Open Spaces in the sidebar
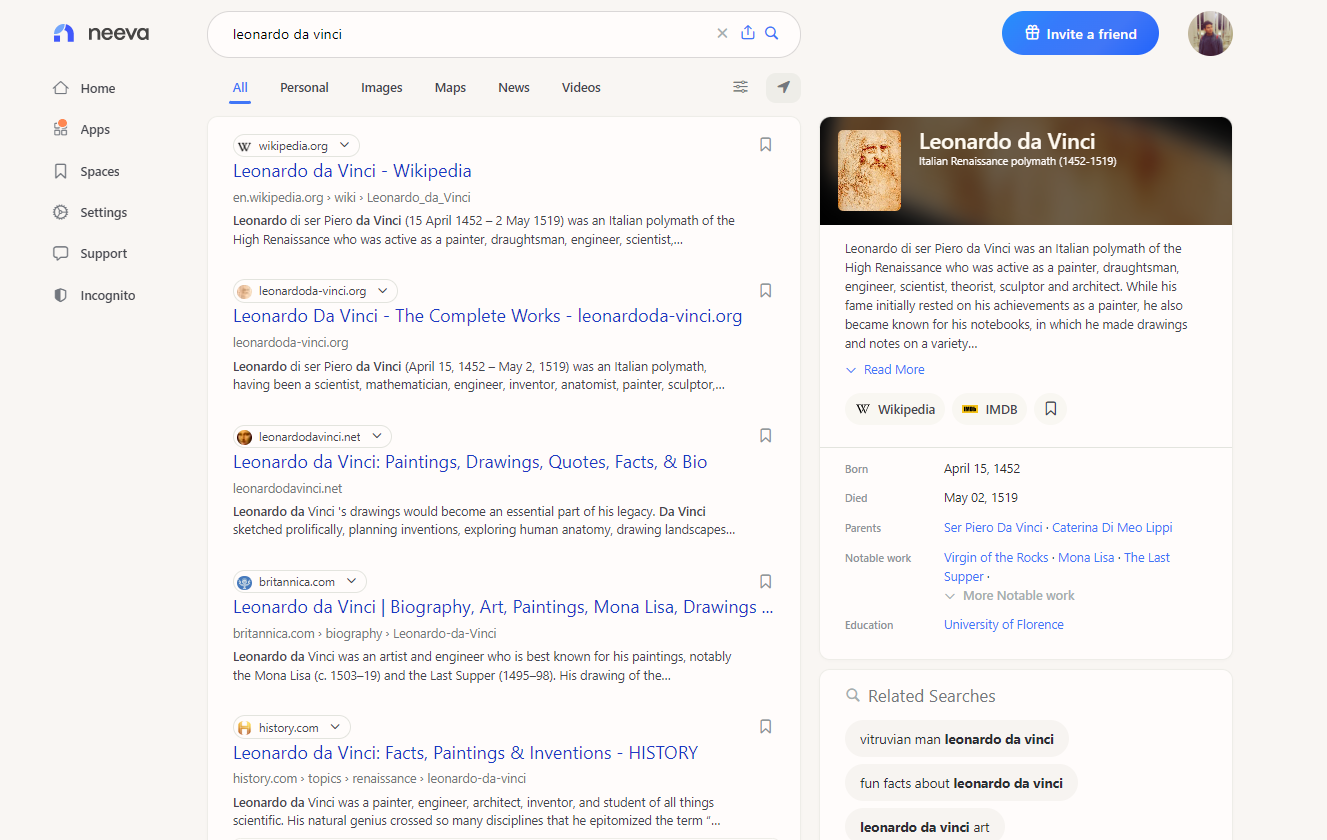This screenshot has width=1327, height=840. (86, 171)
